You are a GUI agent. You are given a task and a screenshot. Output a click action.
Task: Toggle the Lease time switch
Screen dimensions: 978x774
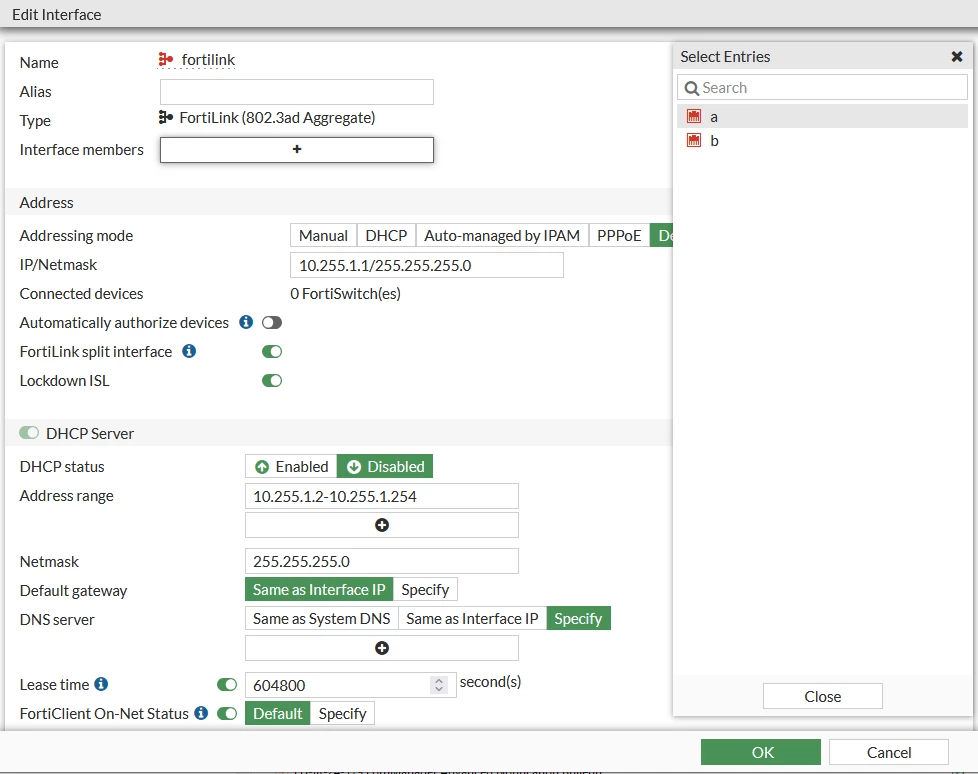coord(227,685)
